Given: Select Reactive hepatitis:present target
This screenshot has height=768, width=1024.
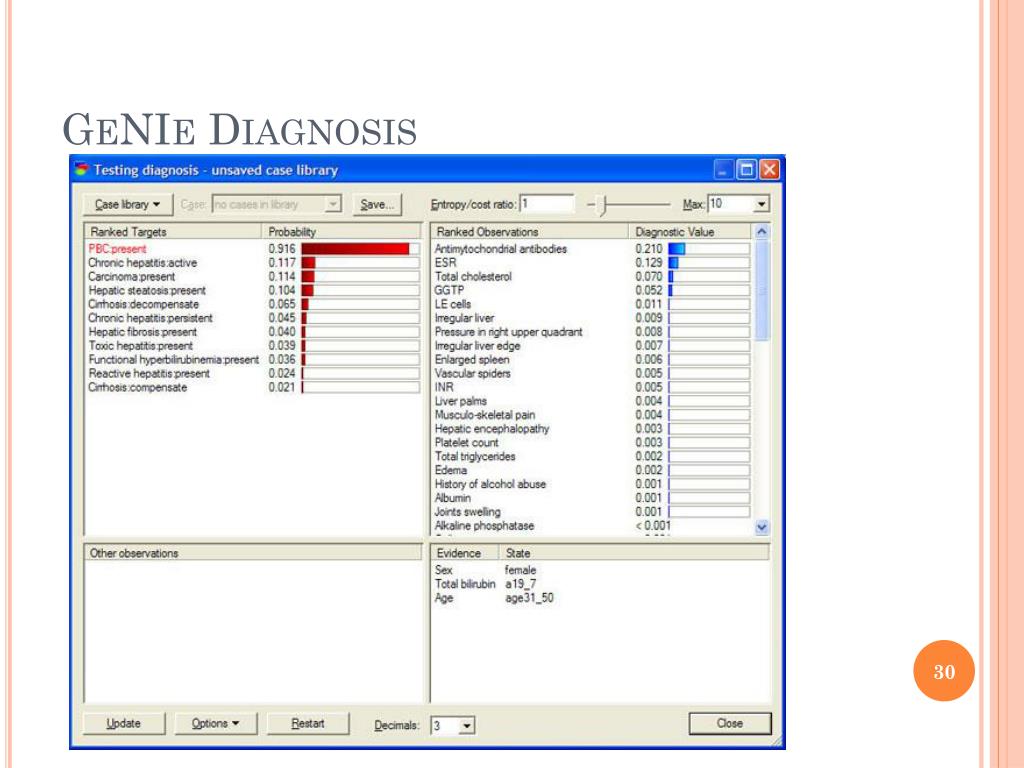Looking at the screenshot, I should point(253,374).
